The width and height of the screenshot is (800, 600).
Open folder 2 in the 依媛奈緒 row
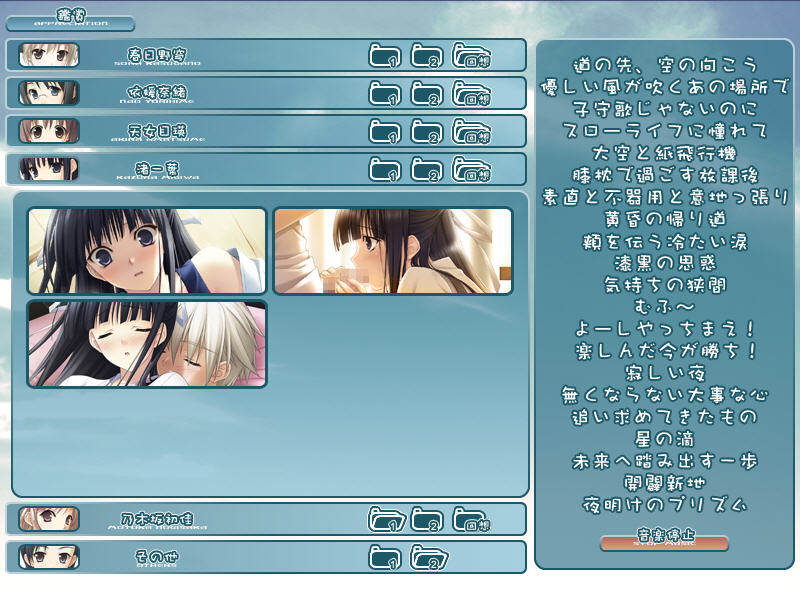[427, 93]
